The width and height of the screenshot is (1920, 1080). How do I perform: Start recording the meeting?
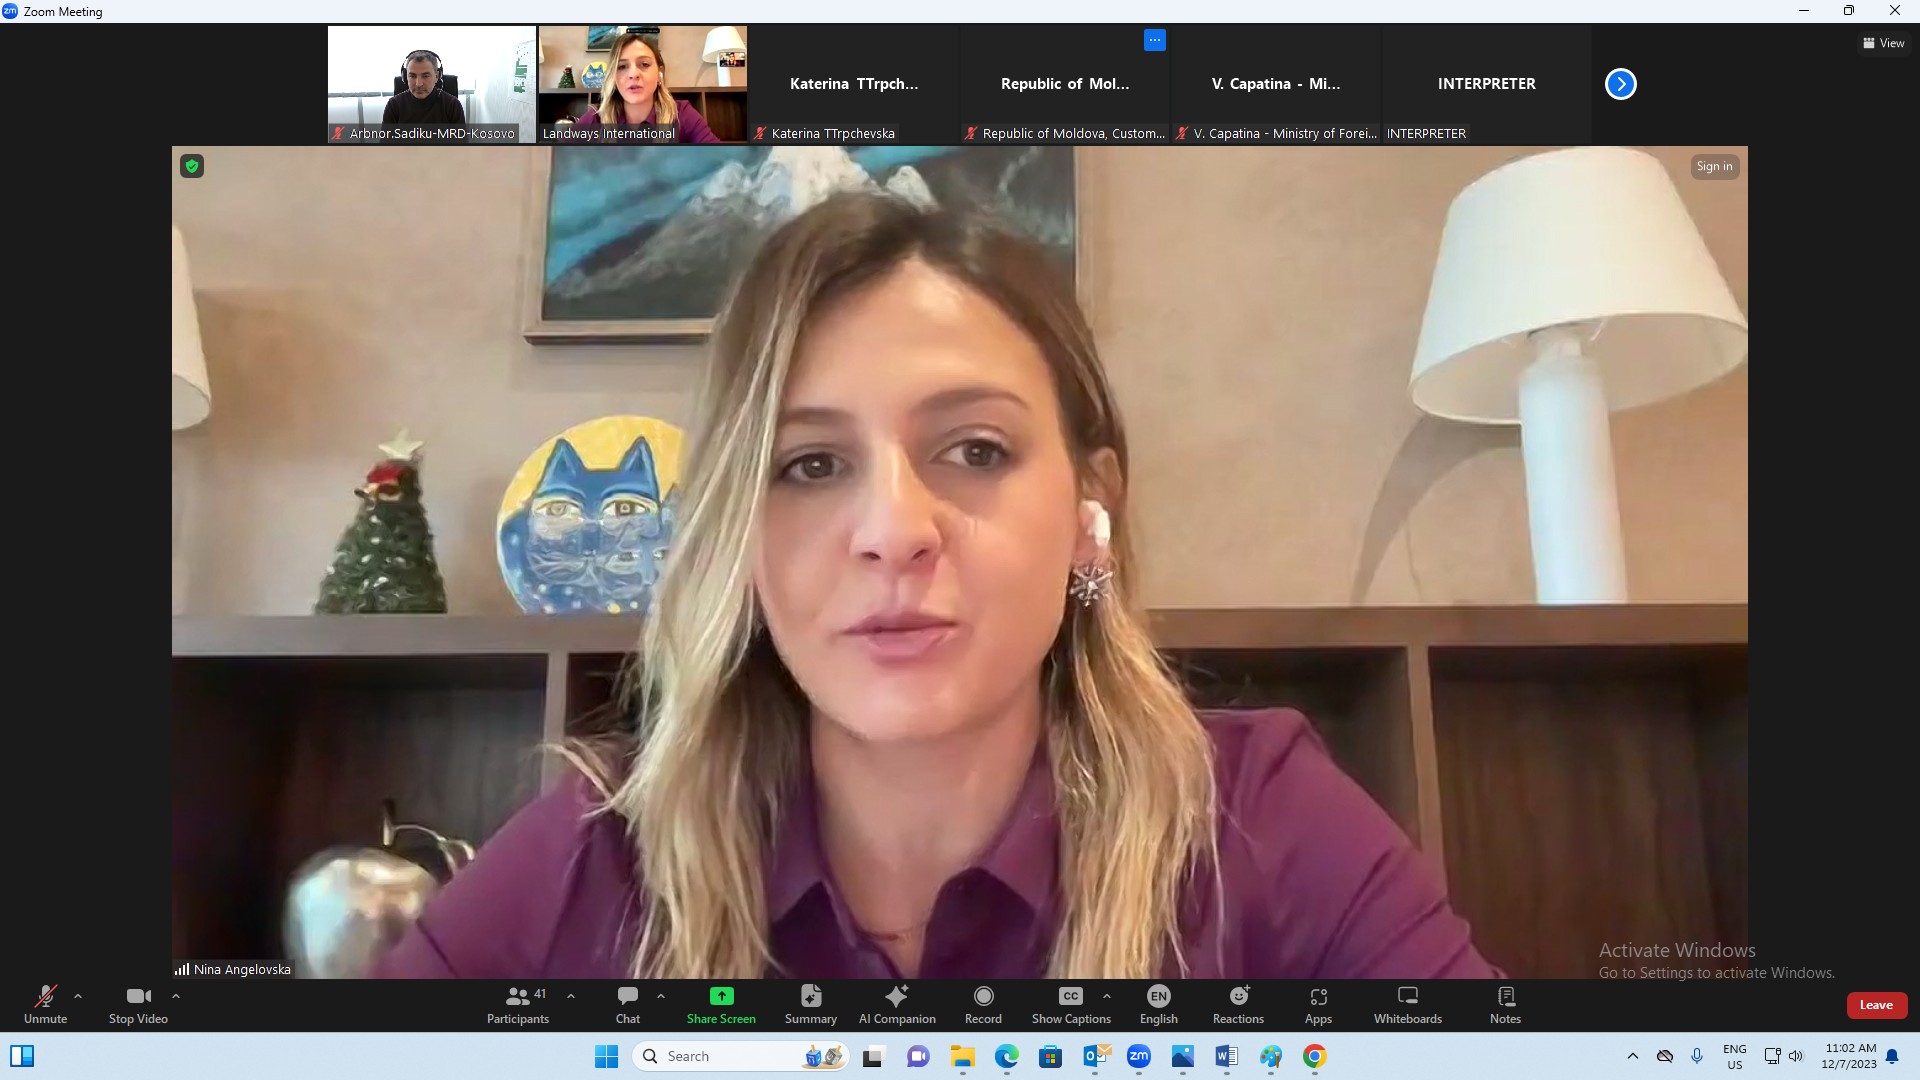(x=983, y=1004)
